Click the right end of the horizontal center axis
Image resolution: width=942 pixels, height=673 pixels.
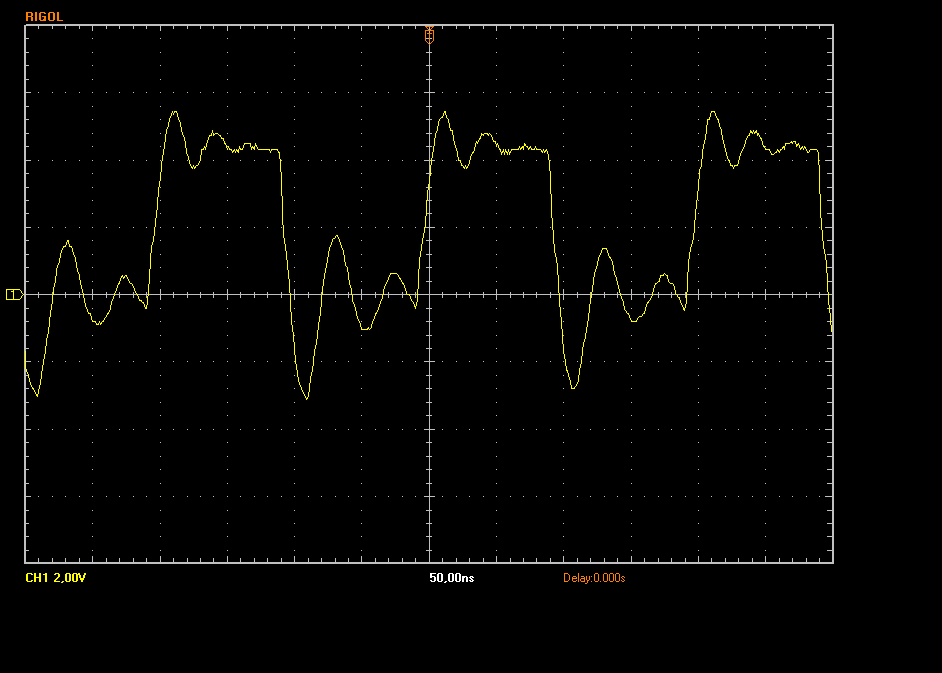830,294
